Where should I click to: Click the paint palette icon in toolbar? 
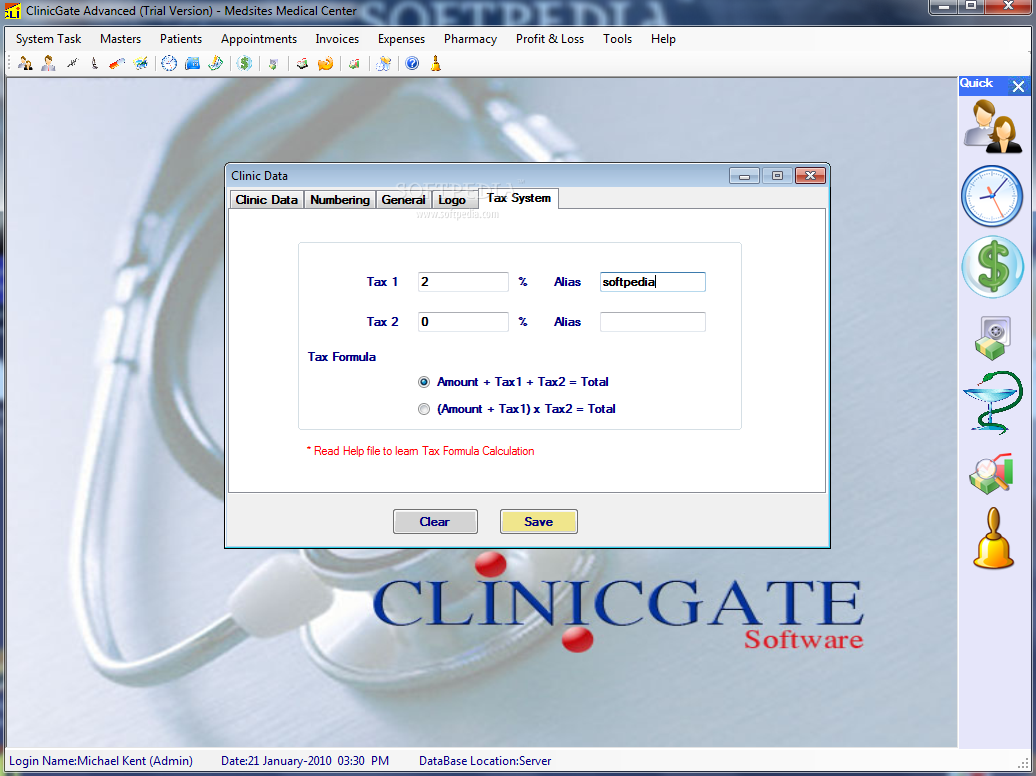click(141, 63)
